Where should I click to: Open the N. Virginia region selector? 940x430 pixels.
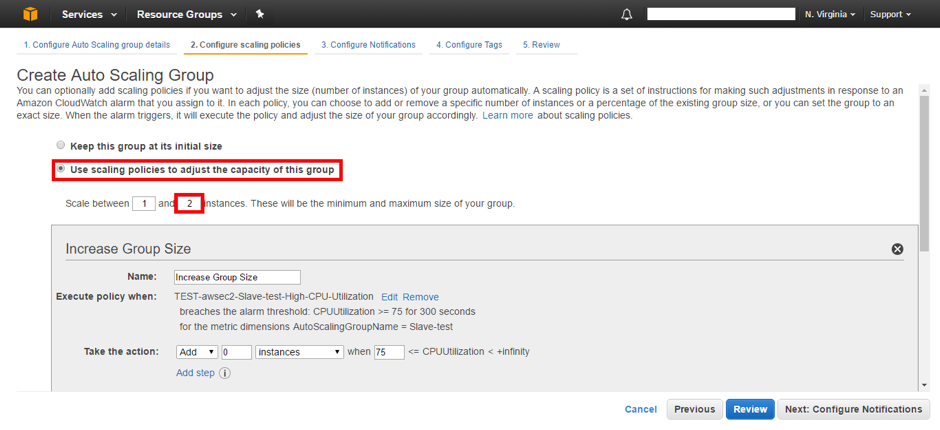[x=830, y=14]
